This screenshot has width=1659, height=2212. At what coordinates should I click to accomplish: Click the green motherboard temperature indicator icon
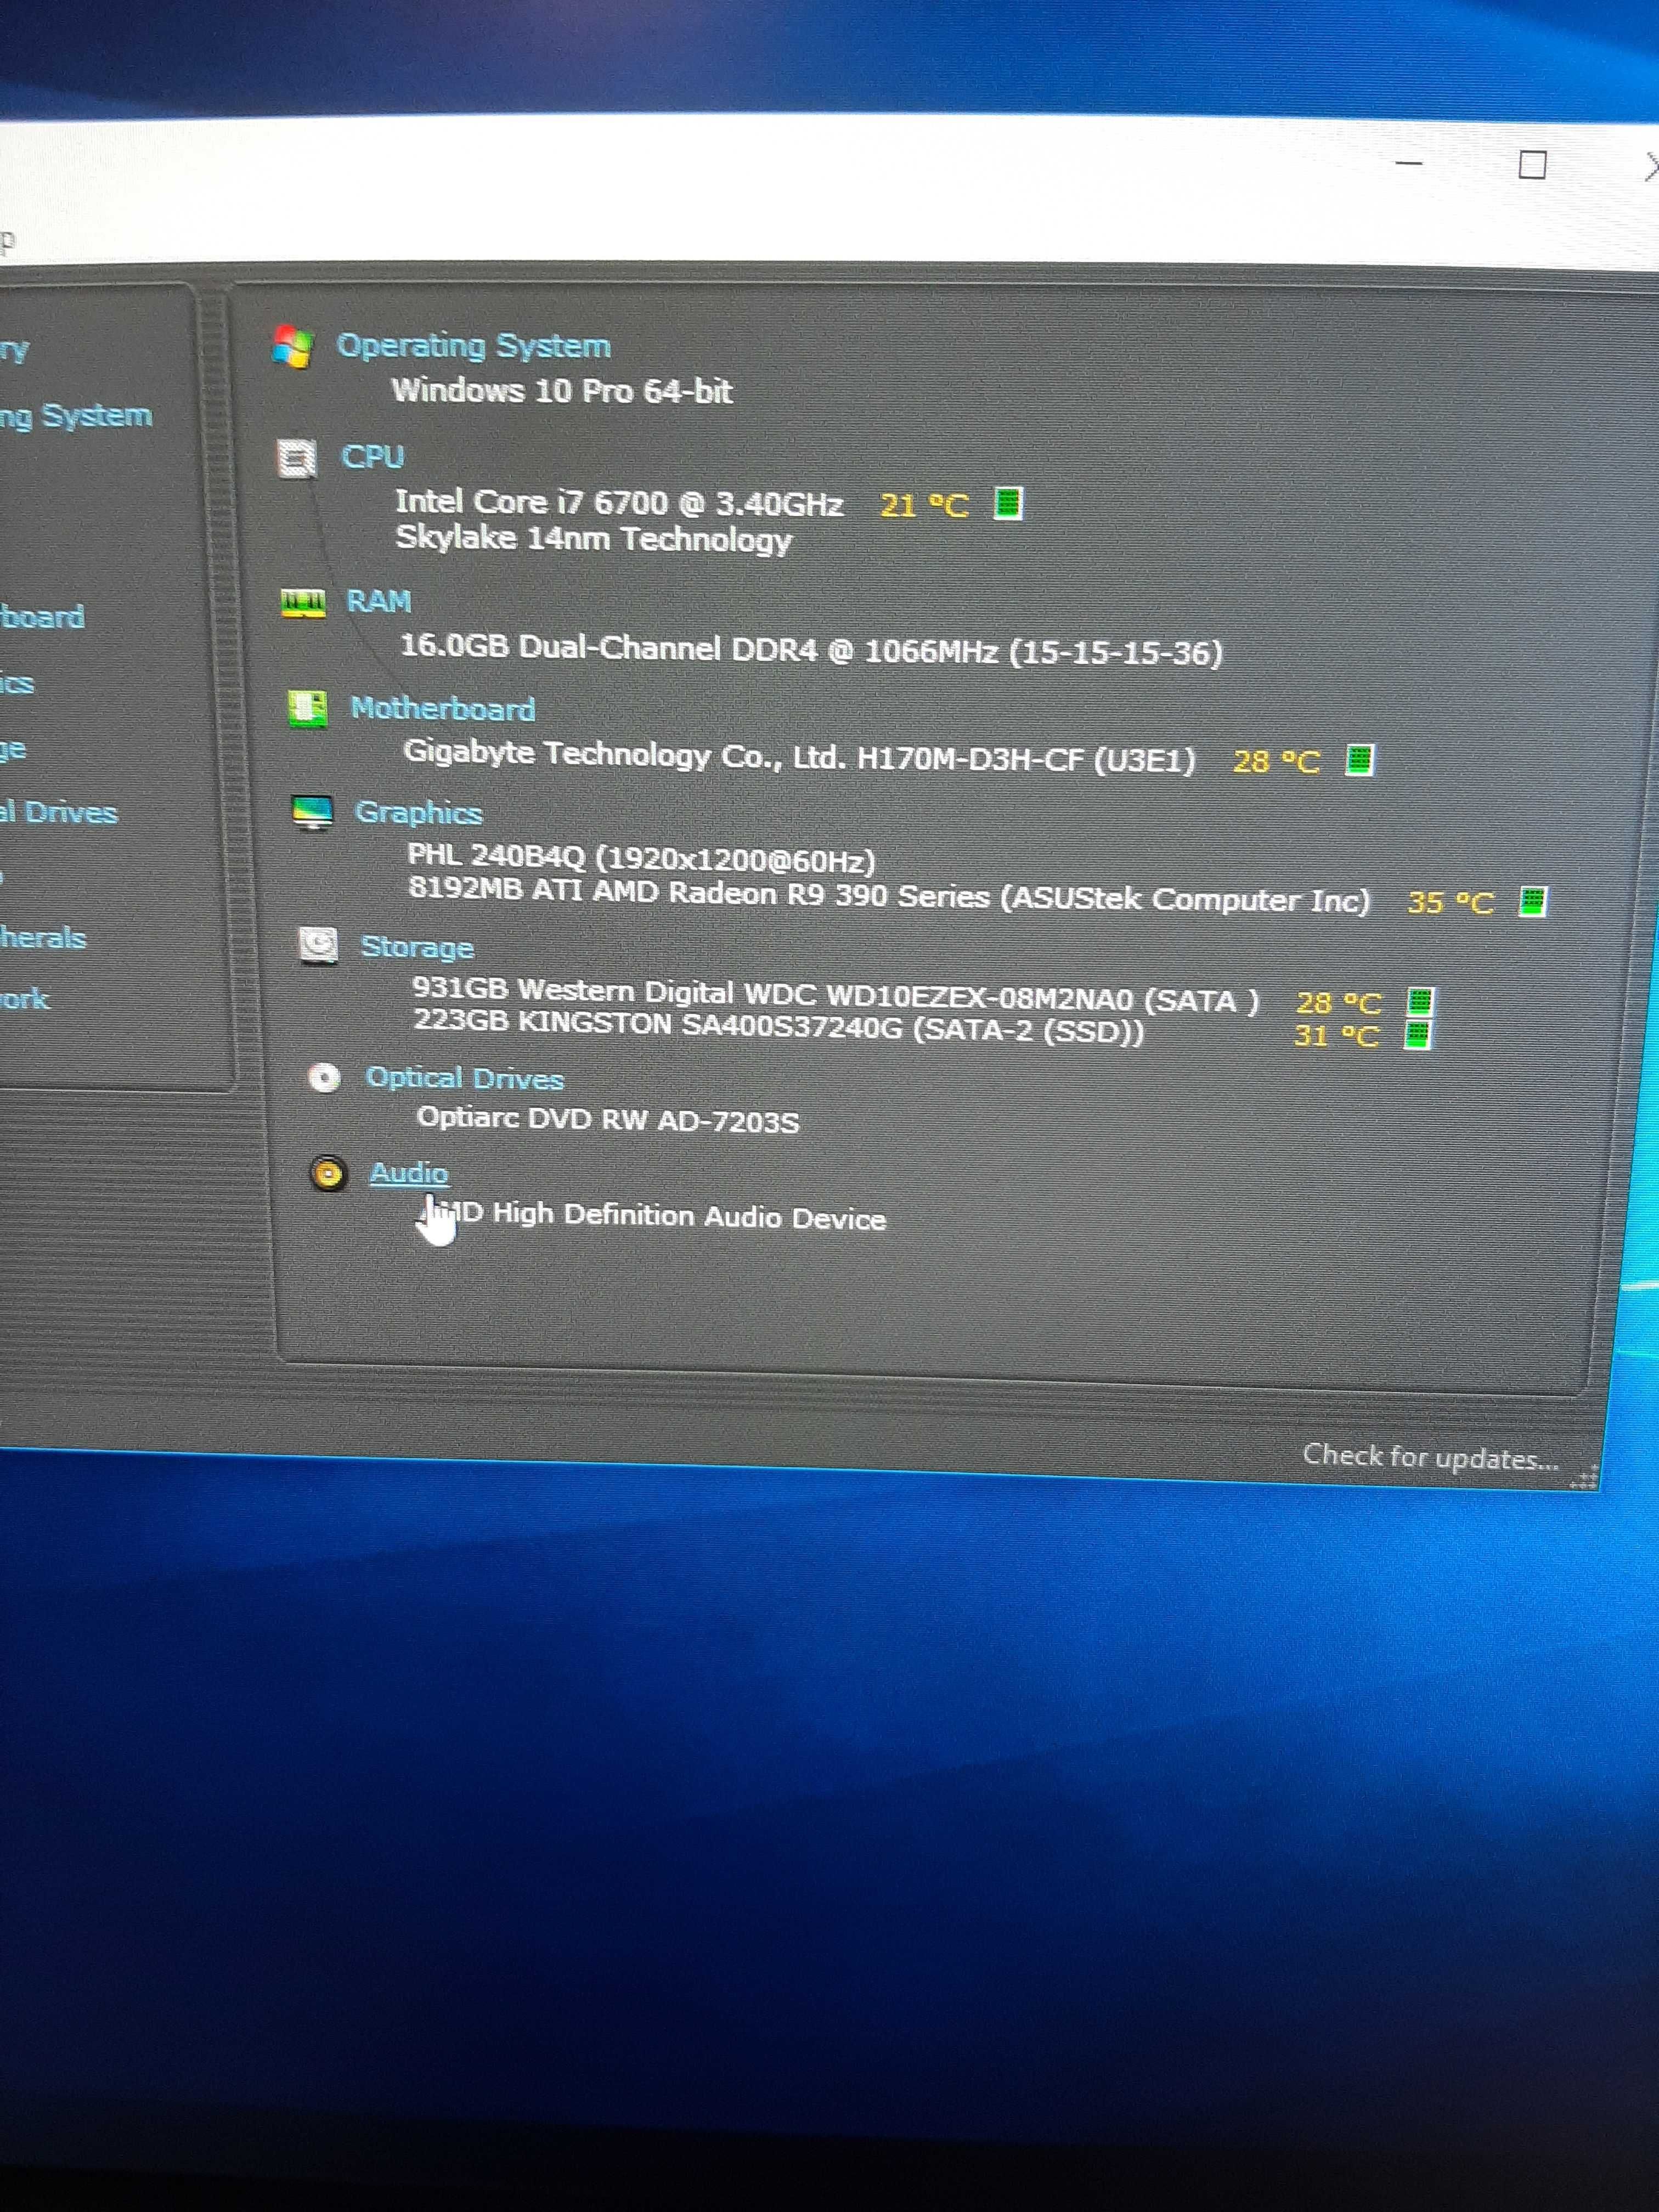1359,760
